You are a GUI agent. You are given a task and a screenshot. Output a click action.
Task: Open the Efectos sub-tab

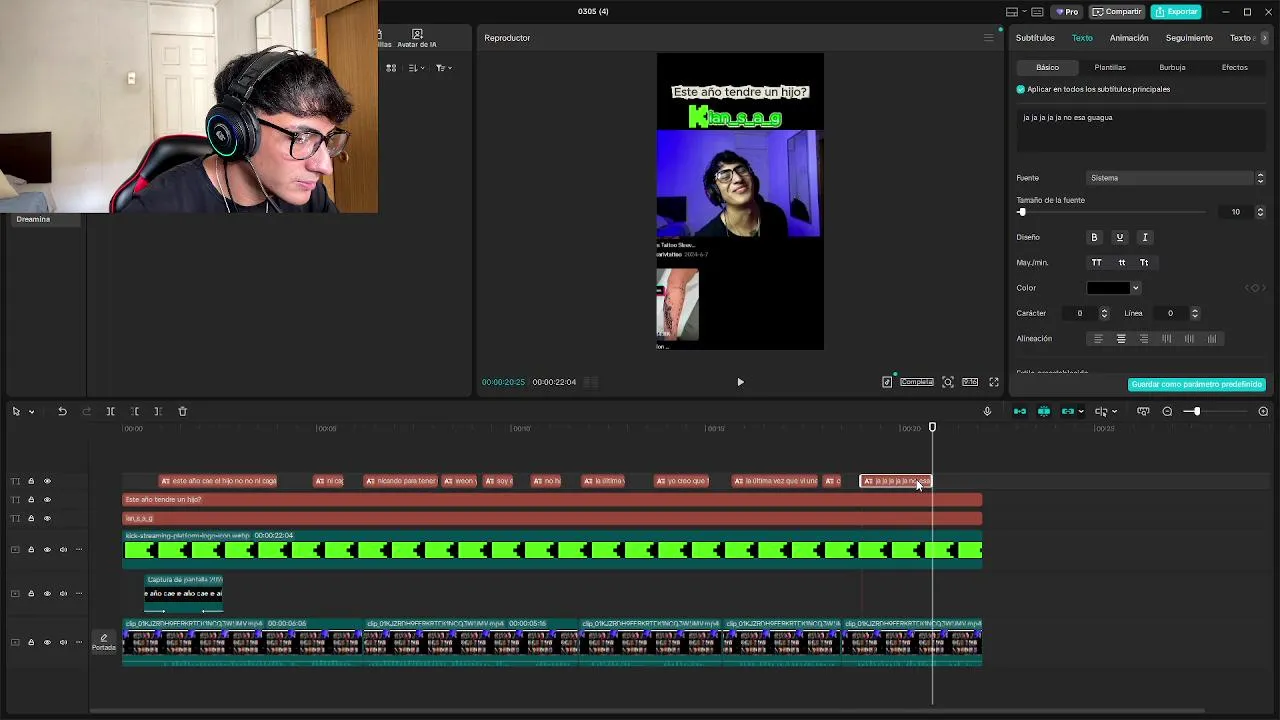click(x=1235, y=67)
